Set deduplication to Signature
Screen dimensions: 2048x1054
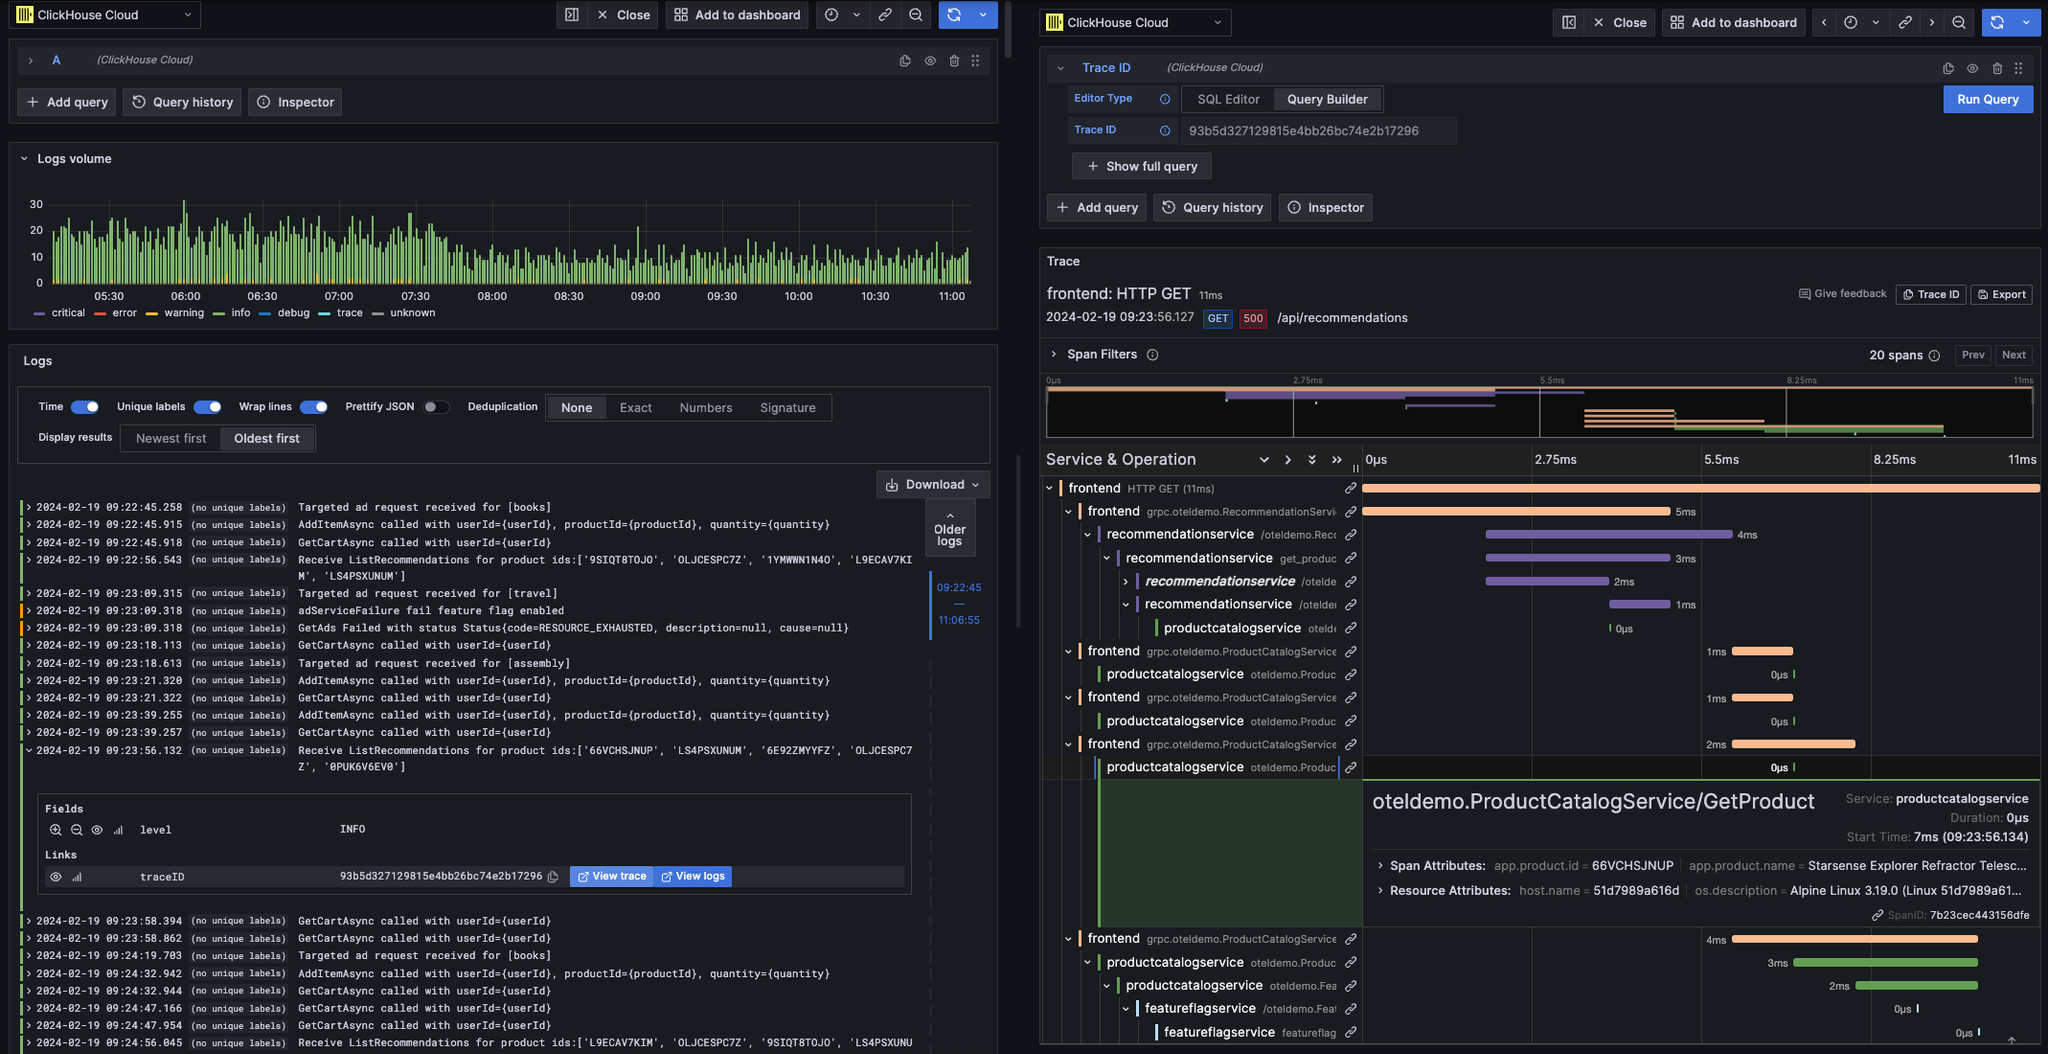788,408
